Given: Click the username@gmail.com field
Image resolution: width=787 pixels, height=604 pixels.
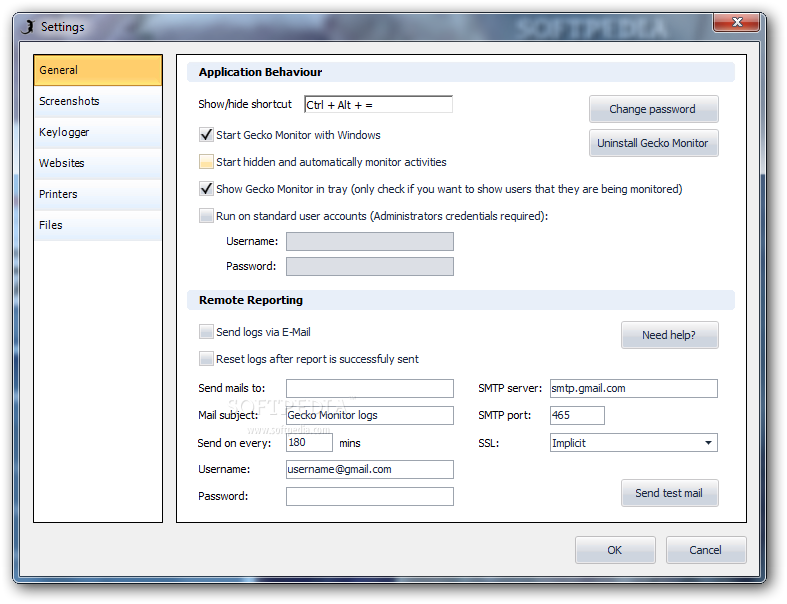Looking at the screenshot, I should (x=370, y=469).
